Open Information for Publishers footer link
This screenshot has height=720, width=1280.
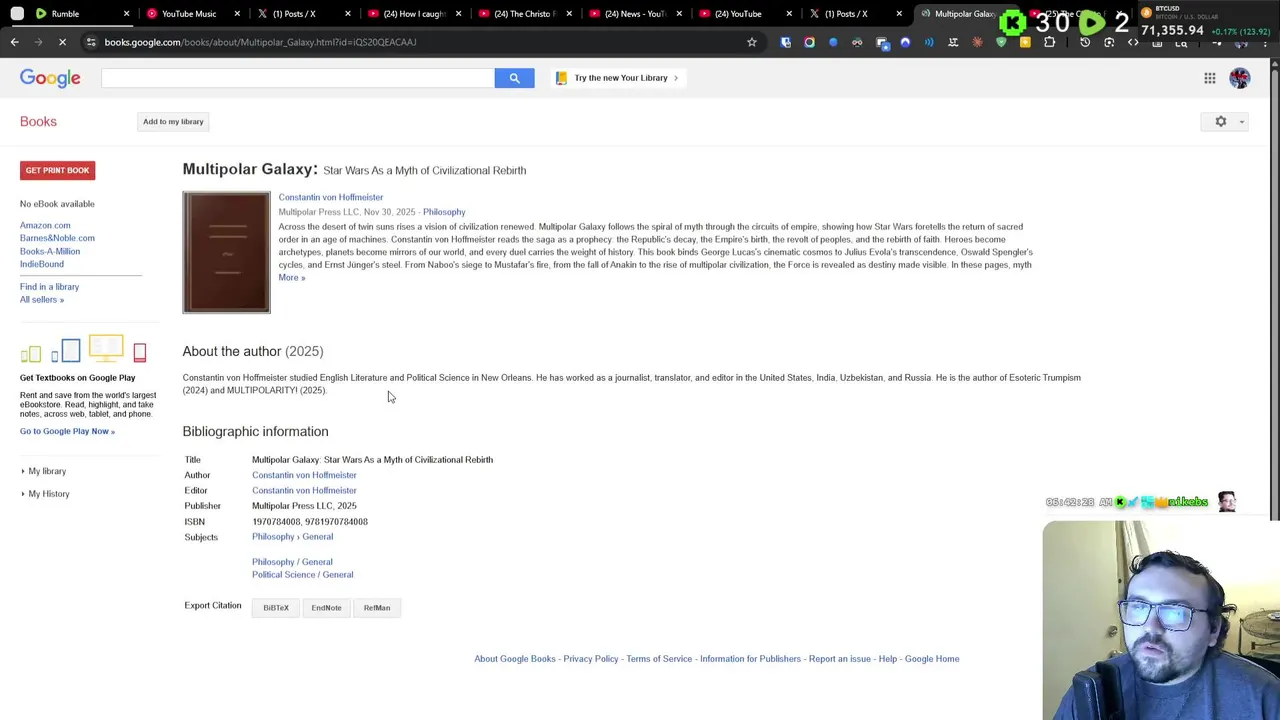(750, 659)
